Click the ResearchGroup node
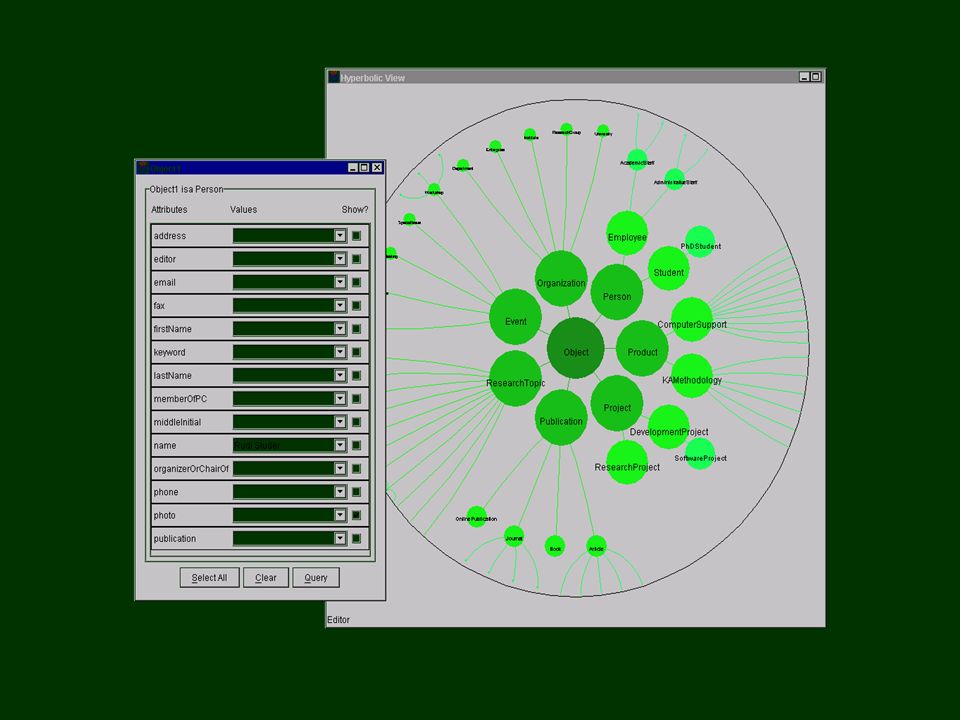Viewport: 960px width, 720px height. (x=566, y=129)
